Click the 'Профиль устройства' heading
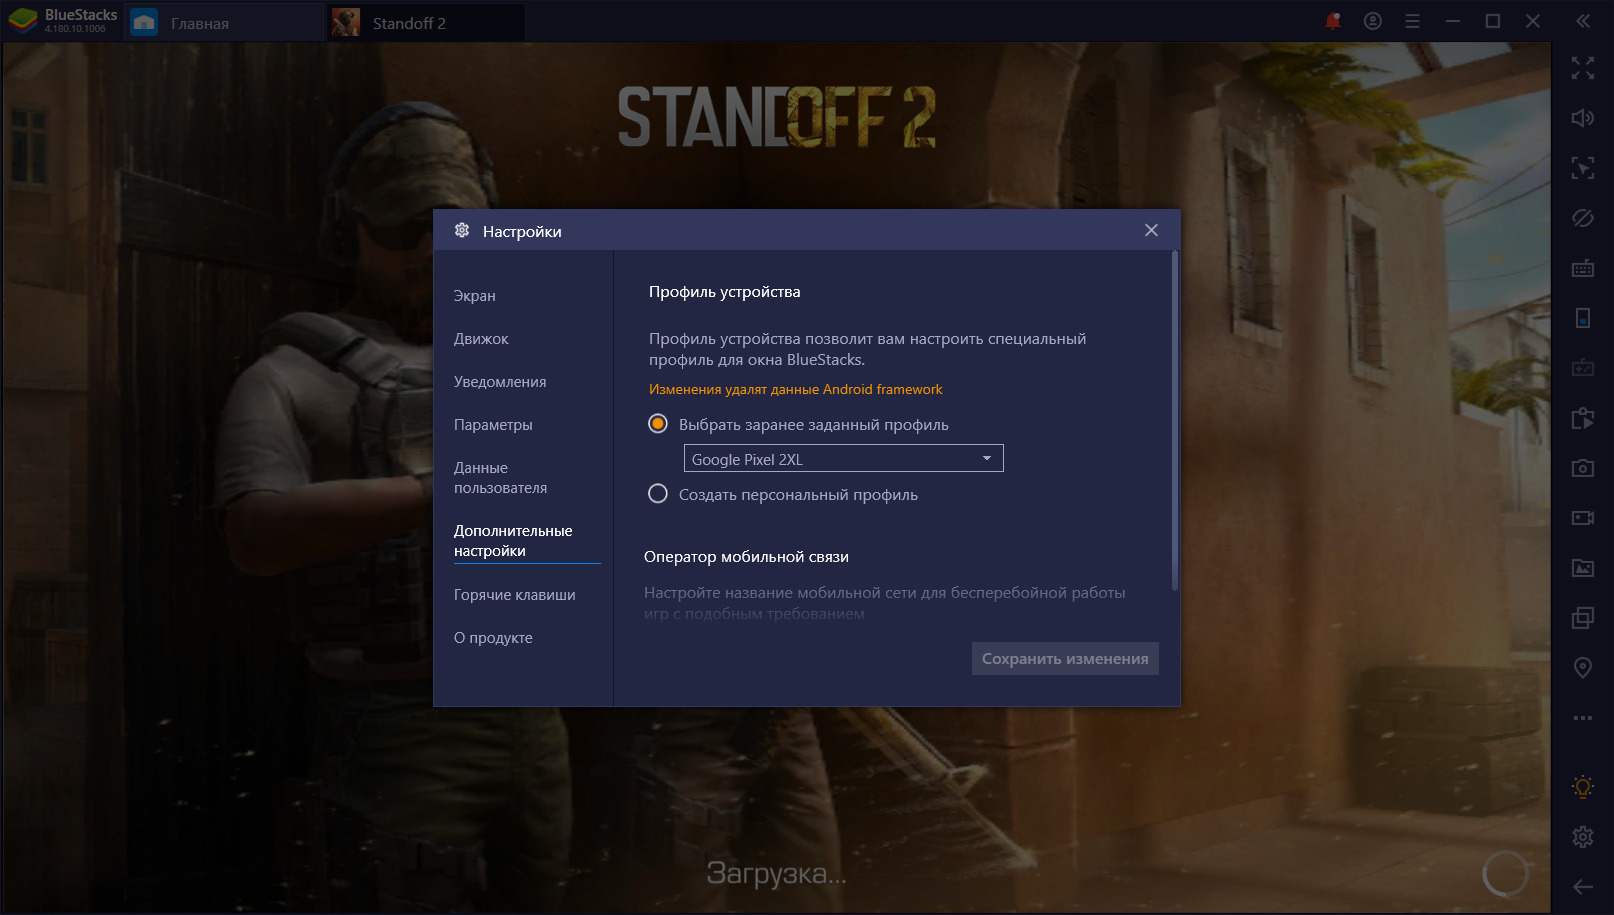The width and height of the screenshot is (1614, 915). pyautogui.click(x=725, y=292)
